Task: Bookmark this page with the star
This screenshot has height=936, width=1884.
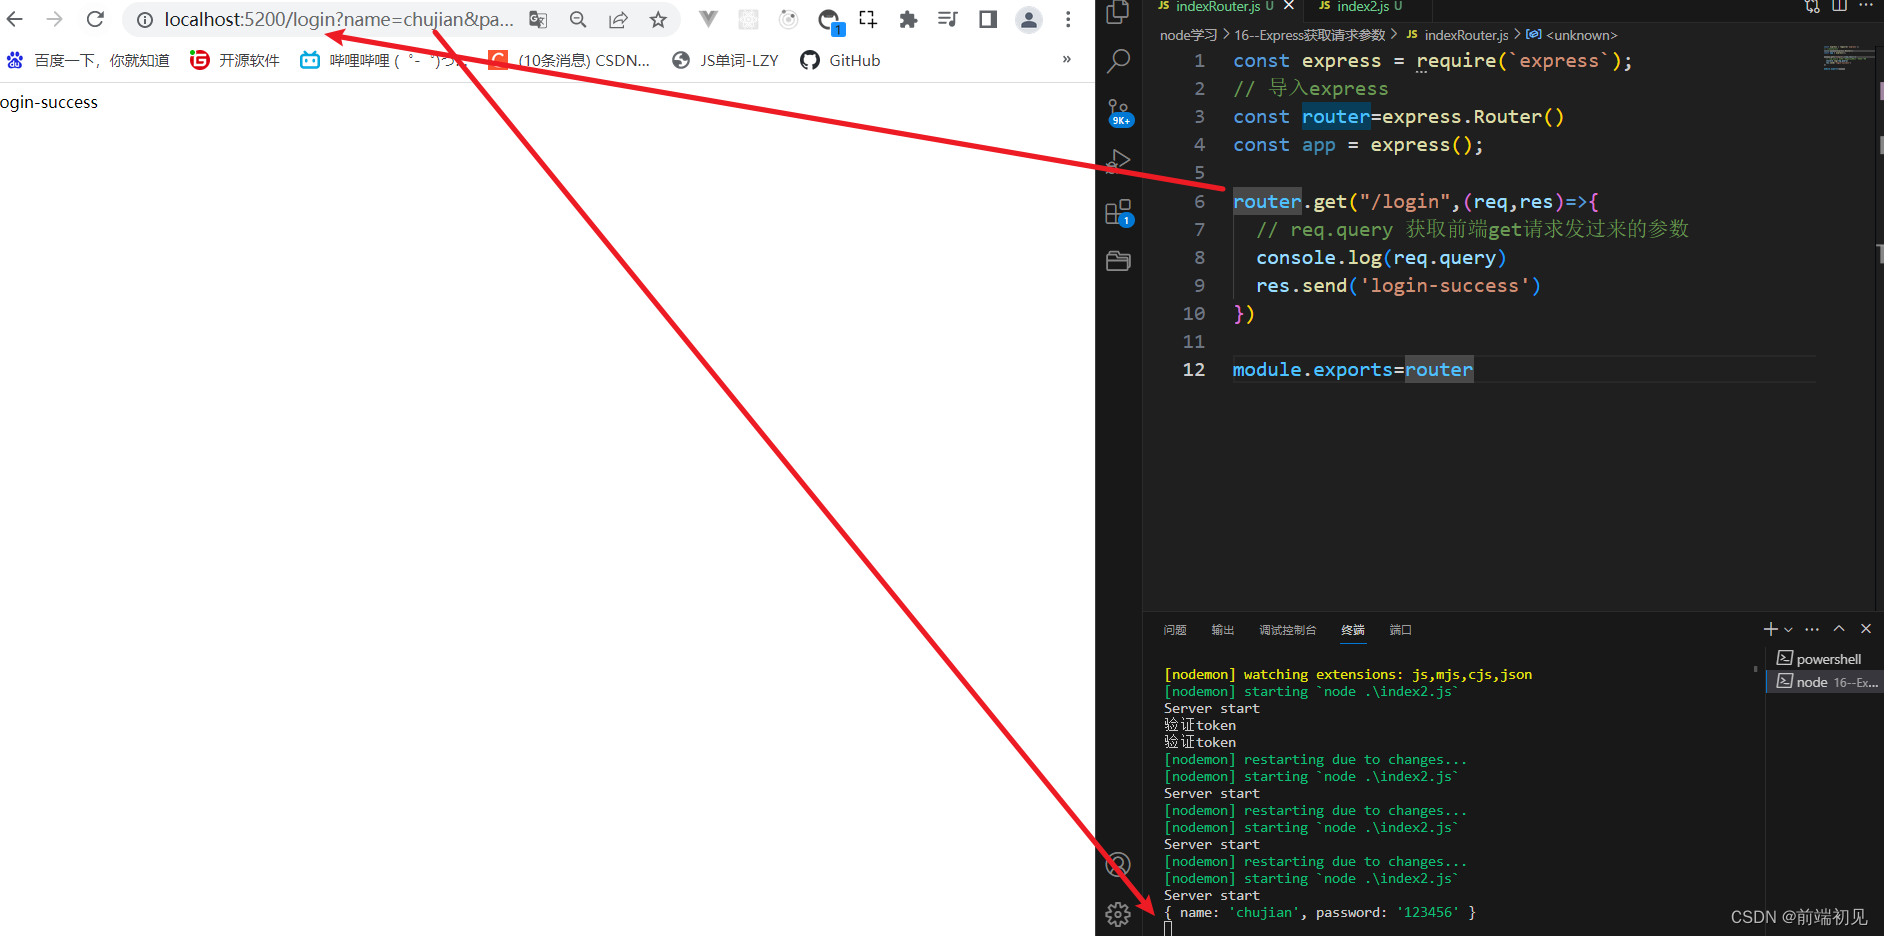Action: click(x=658, y=20)
